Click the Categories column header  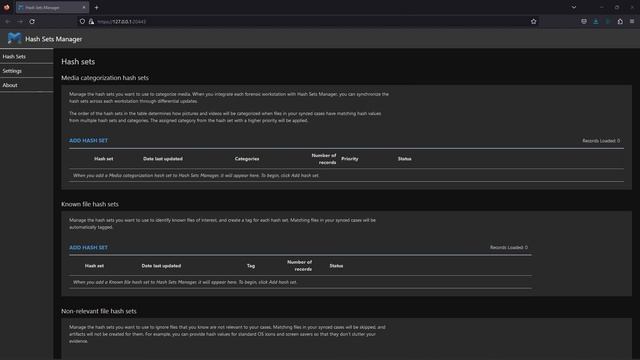pos(247,159)
